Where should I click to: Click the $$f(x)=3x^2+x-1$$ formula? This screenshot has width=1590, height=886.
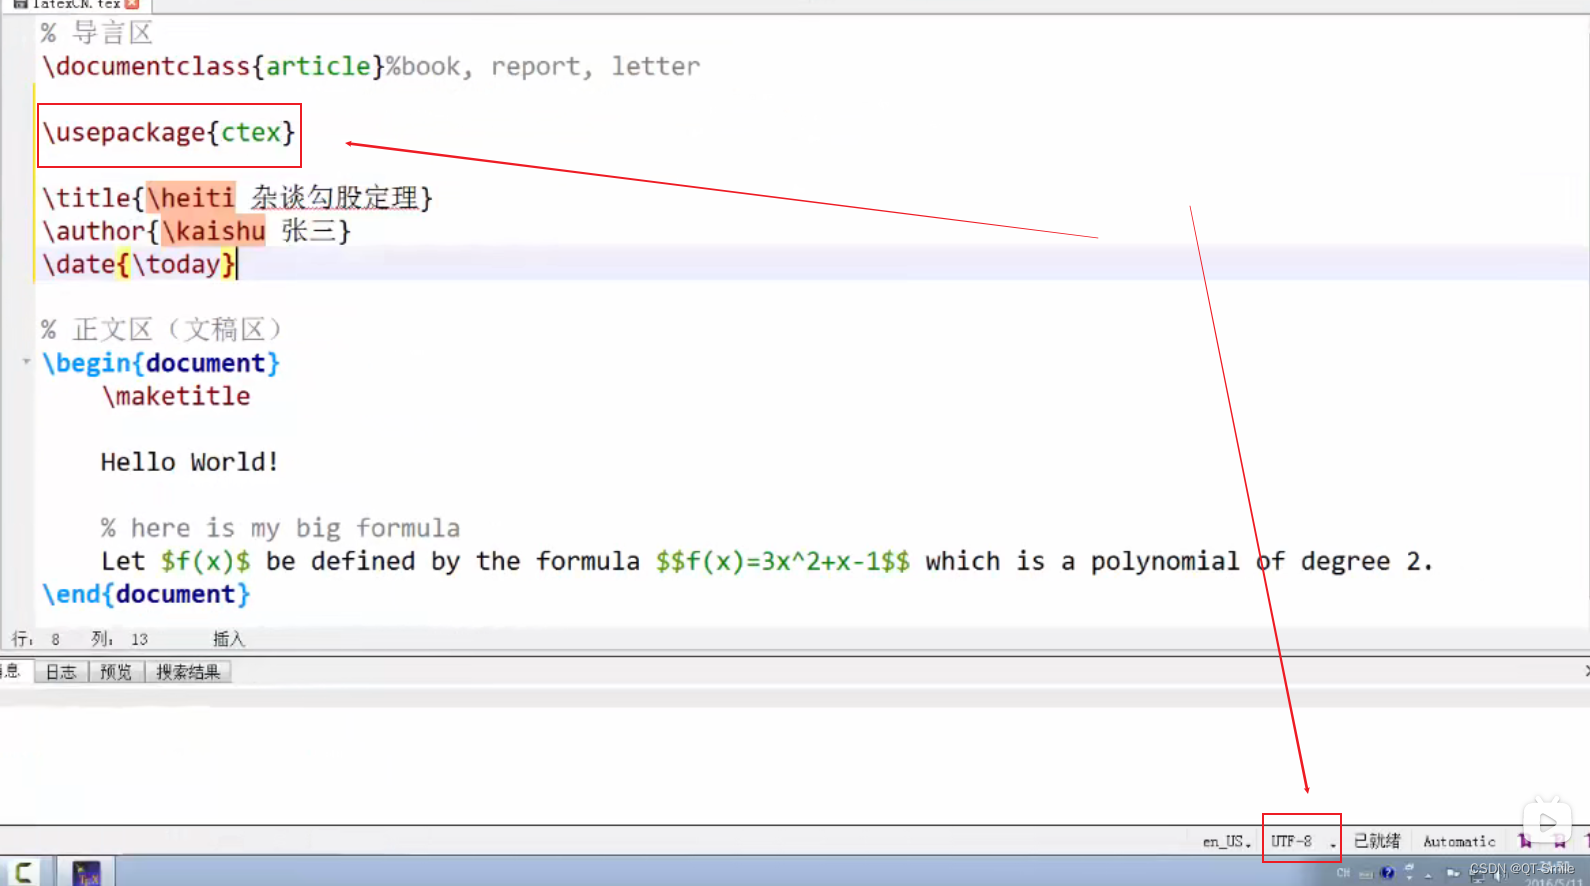coord(783,561)
